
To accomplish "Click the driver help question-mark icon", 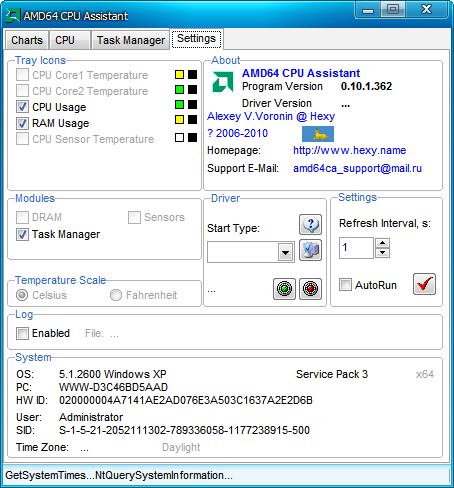I will click(x=310, y=225).
